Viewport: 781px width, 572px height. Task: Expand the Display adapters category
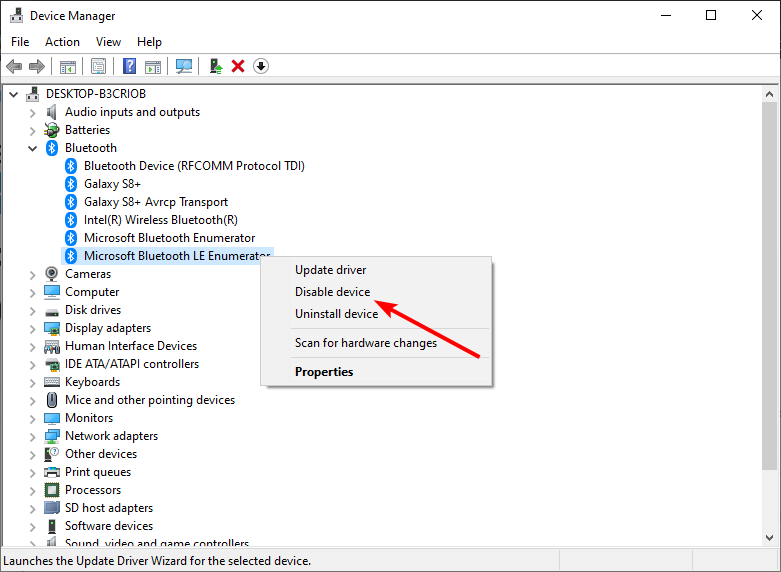(x=32, y=329)
